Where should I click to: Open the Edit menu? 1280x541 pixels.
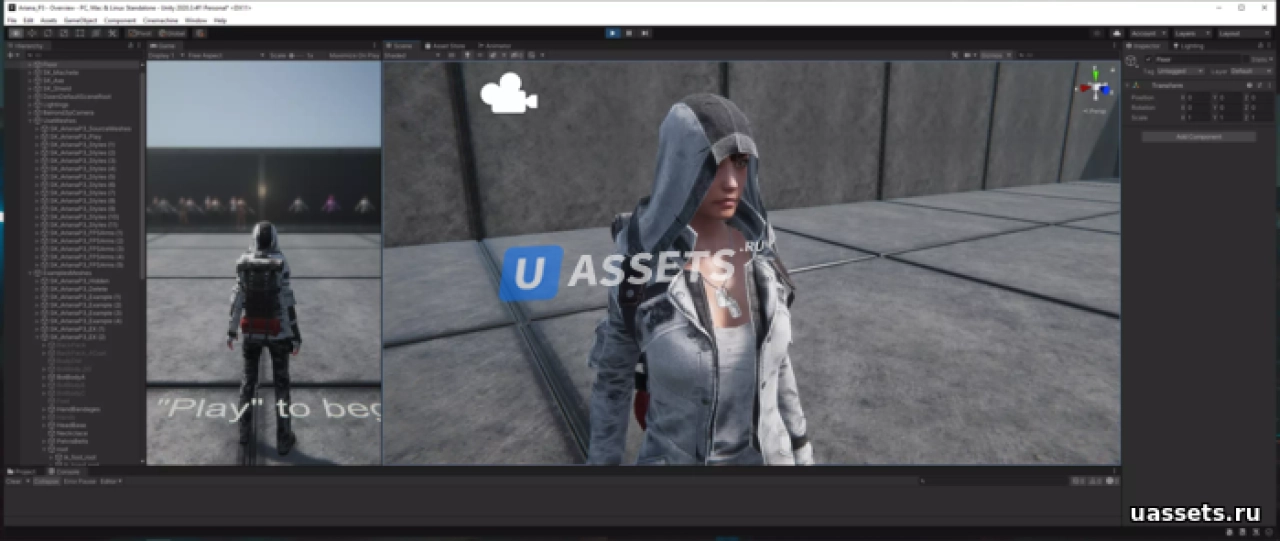point(29,20)
